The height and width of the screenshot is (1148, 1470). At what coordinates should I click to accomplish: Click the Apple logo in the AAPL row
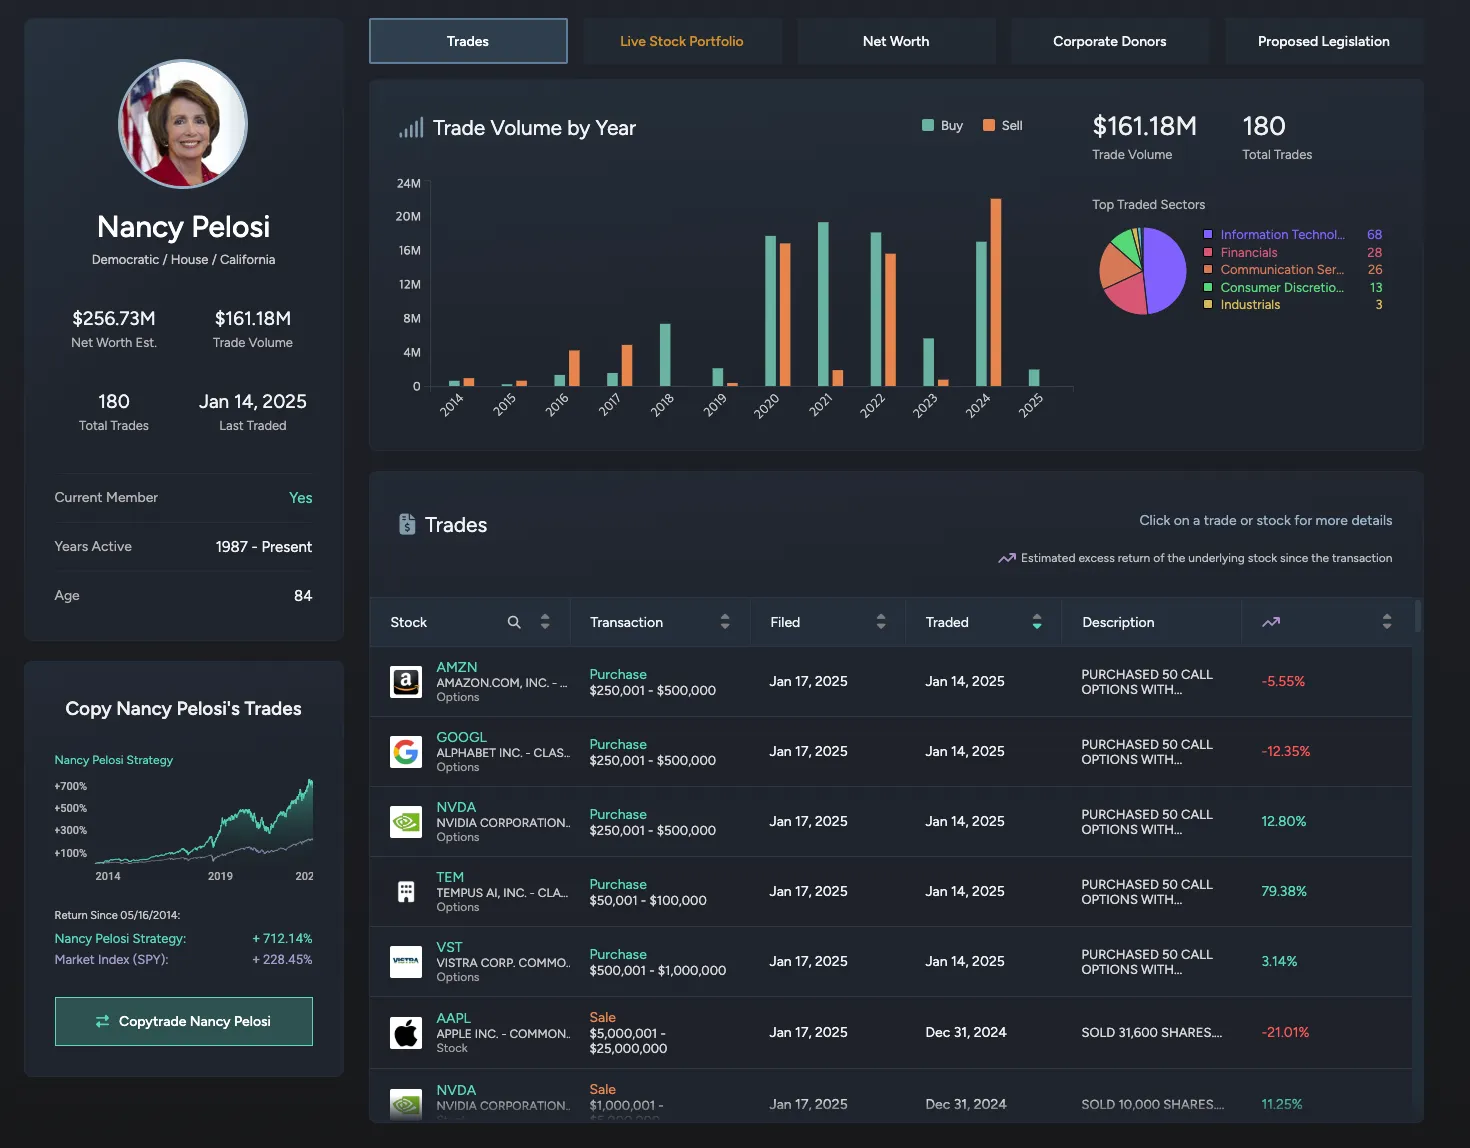pos(405,1033)
